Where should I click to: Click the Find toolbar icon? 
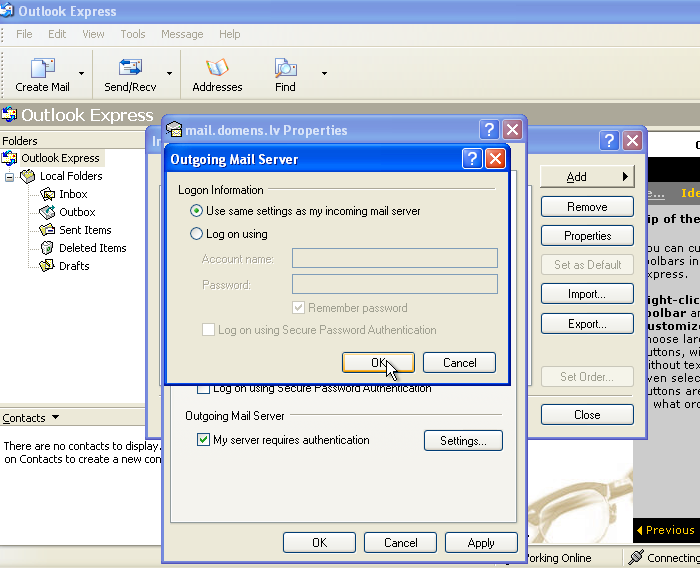[285, 68]
